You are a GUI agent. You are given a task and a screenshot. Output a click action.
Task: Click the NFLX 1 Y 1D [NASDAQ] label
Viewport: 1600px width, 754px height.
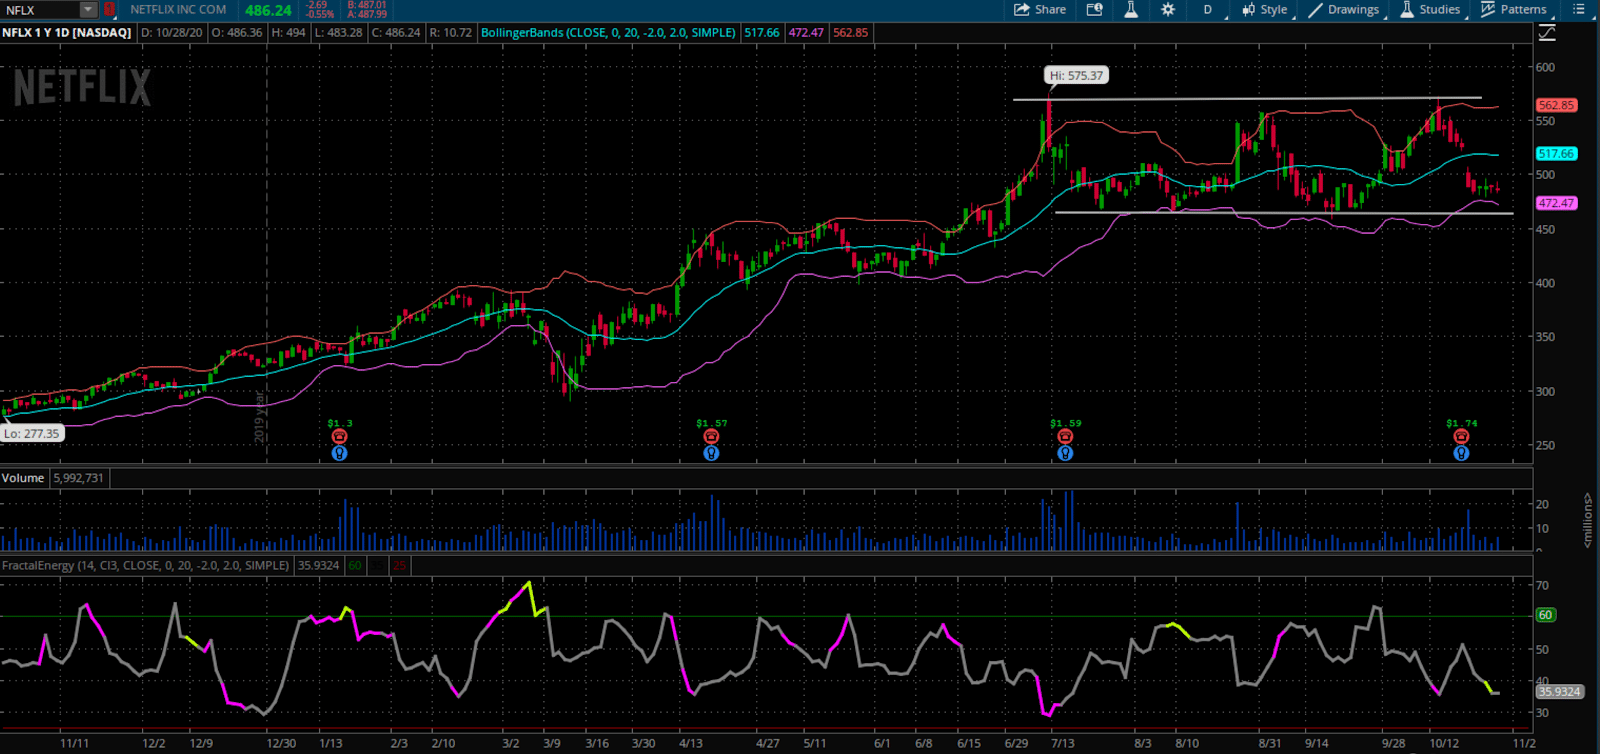(x=67, y=33)
